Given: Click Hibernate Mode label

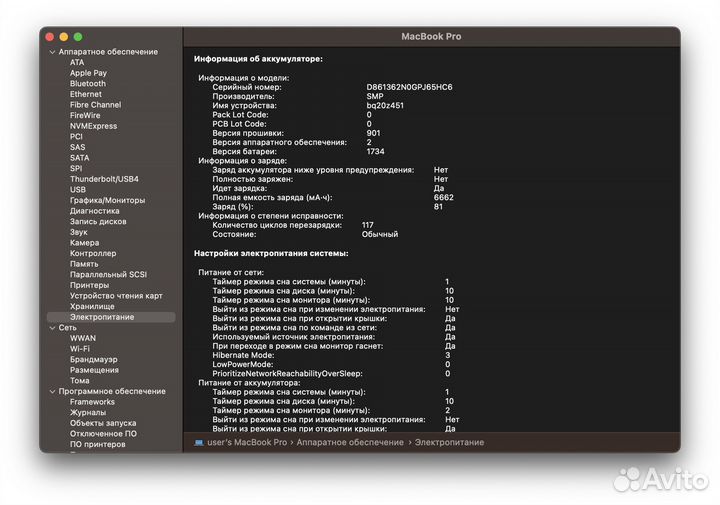Looking at the screenshot, I should 243,355.
